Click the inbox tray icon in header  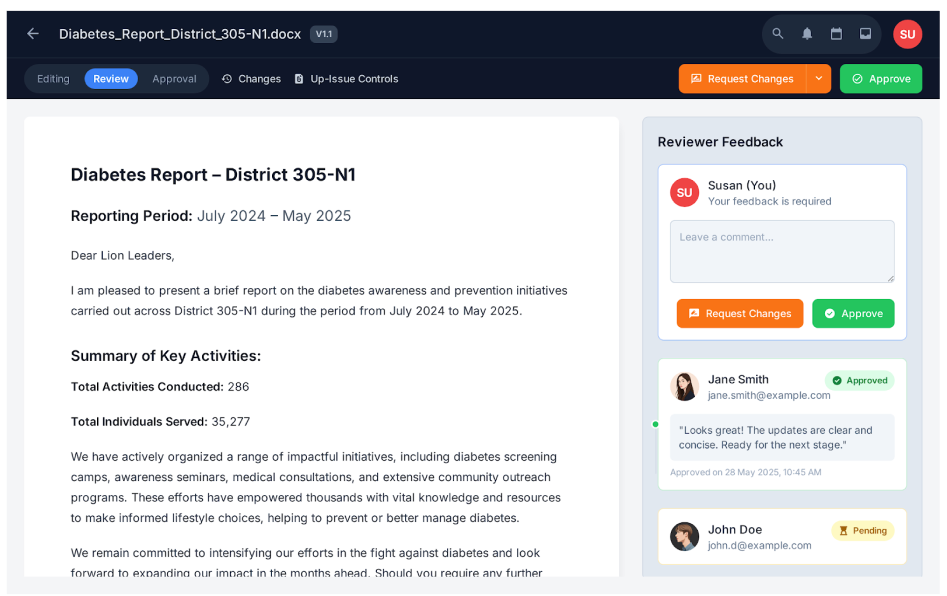pos(865,34)
